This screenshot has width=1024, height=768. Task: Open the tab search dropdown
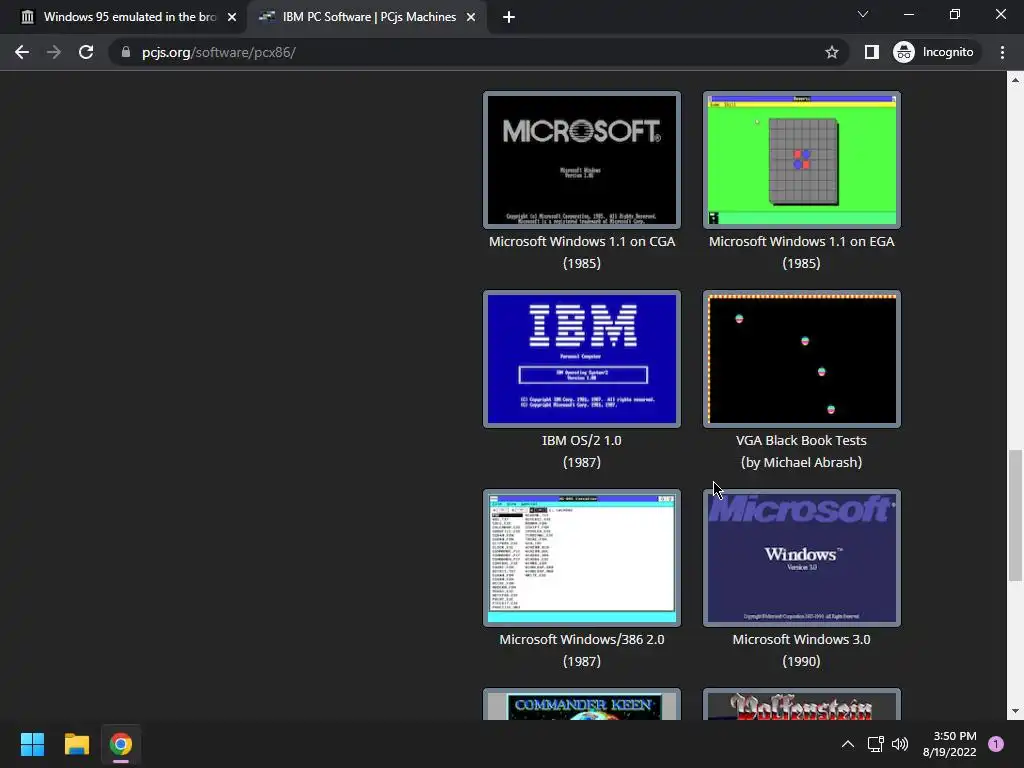click(x=863, y=14)
